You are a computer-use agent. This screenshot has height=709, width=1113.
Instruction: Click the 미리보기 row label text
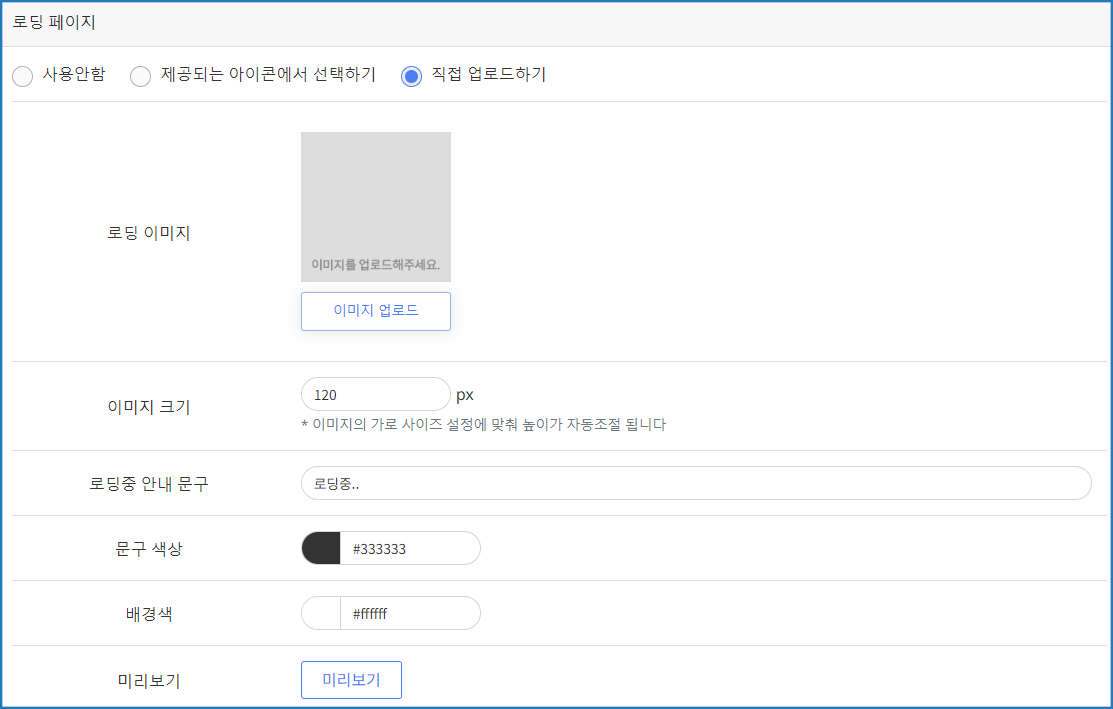point(149,681)
